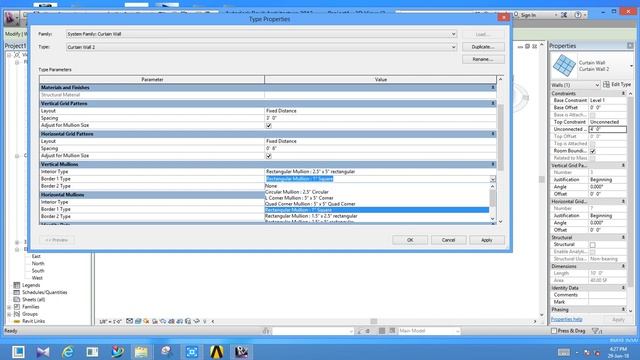The image size is (640, 360).
Task: Open the South elevation in Project Browser
Action: (38, 271)
